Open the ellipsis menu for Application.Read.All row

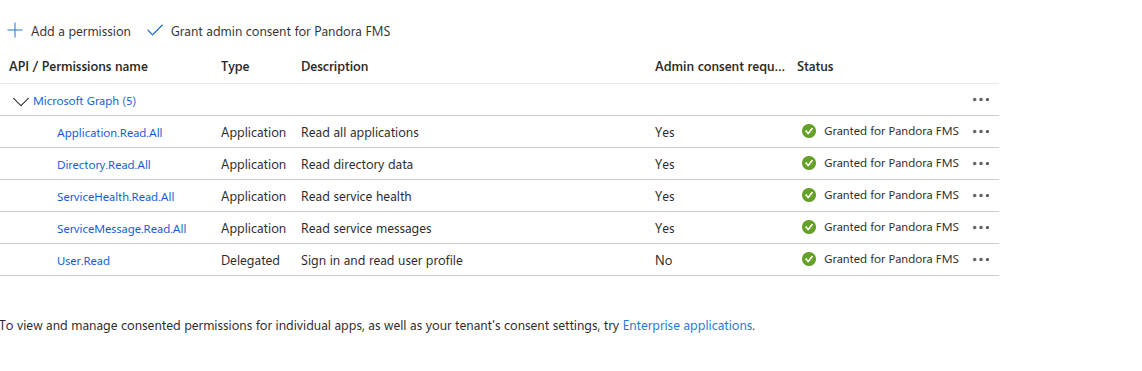click(x=981, y=132)
